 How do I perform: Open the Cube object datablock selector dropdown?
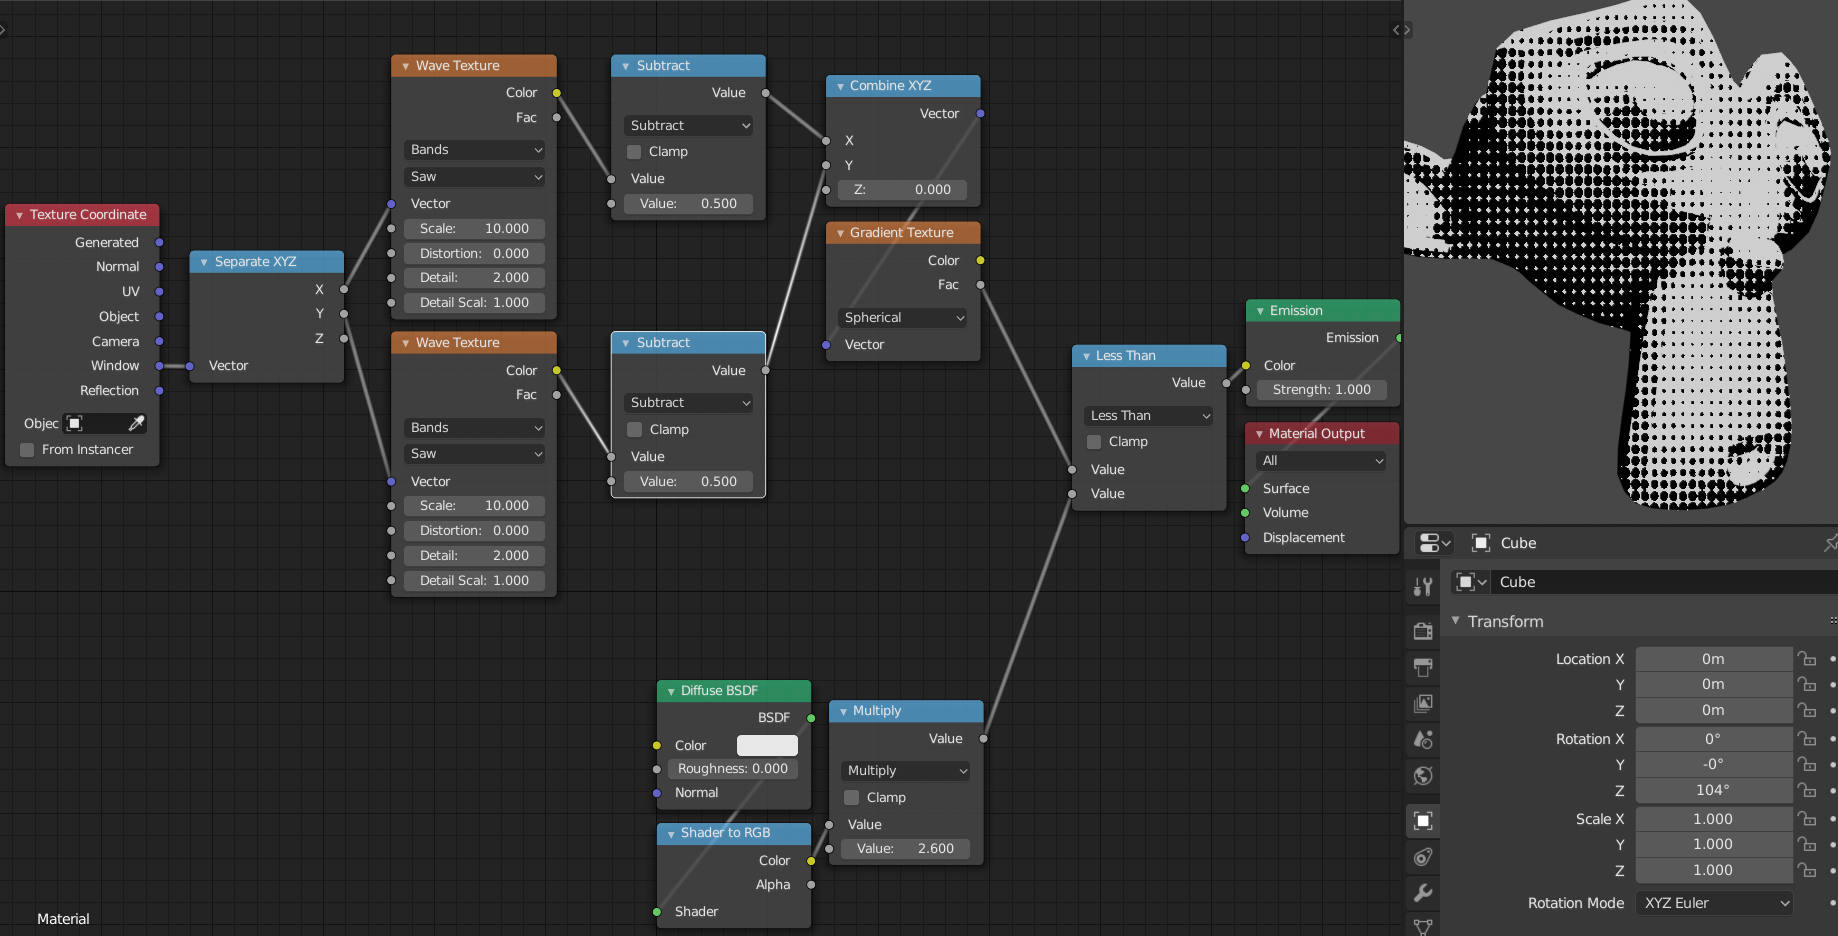pyautogui.click(x=1472, y=582)
